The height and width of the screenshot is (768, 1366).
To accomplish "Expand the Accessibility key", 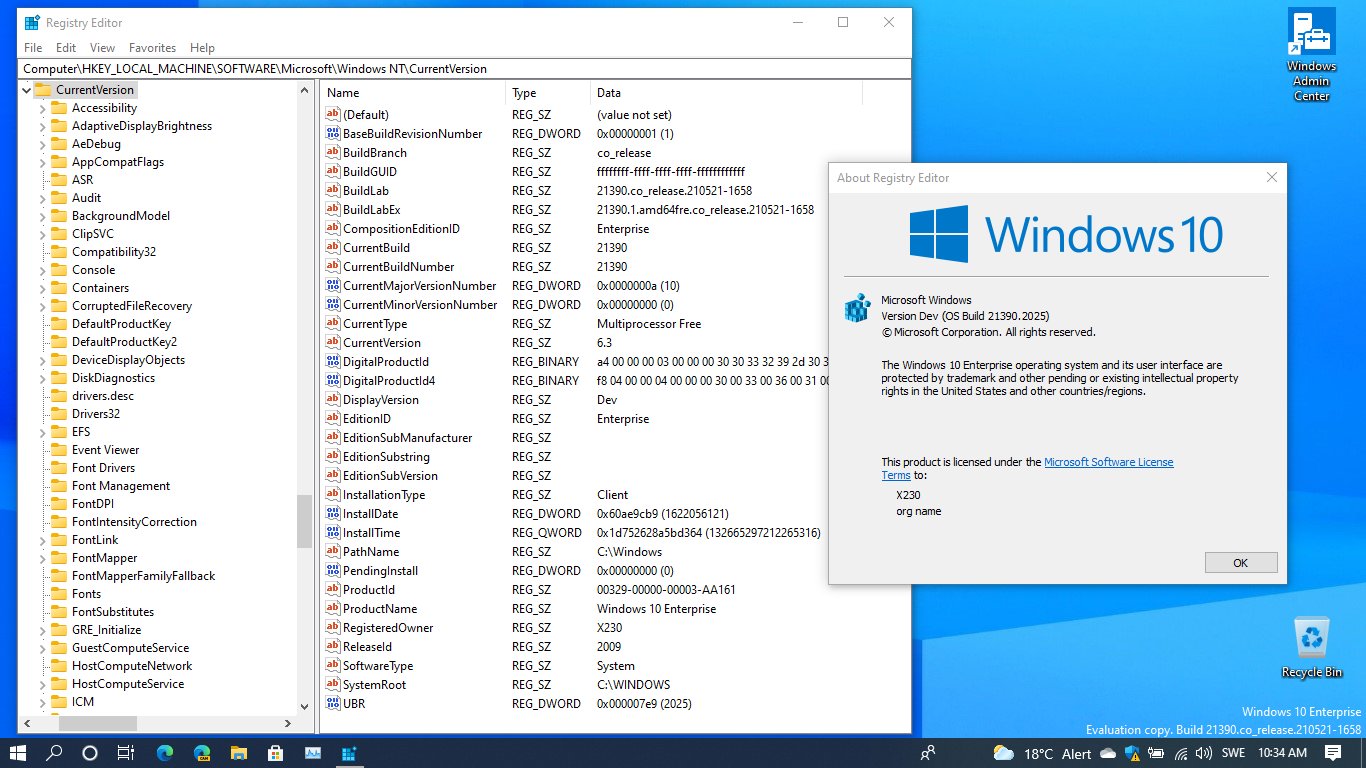I will [43, 108].
